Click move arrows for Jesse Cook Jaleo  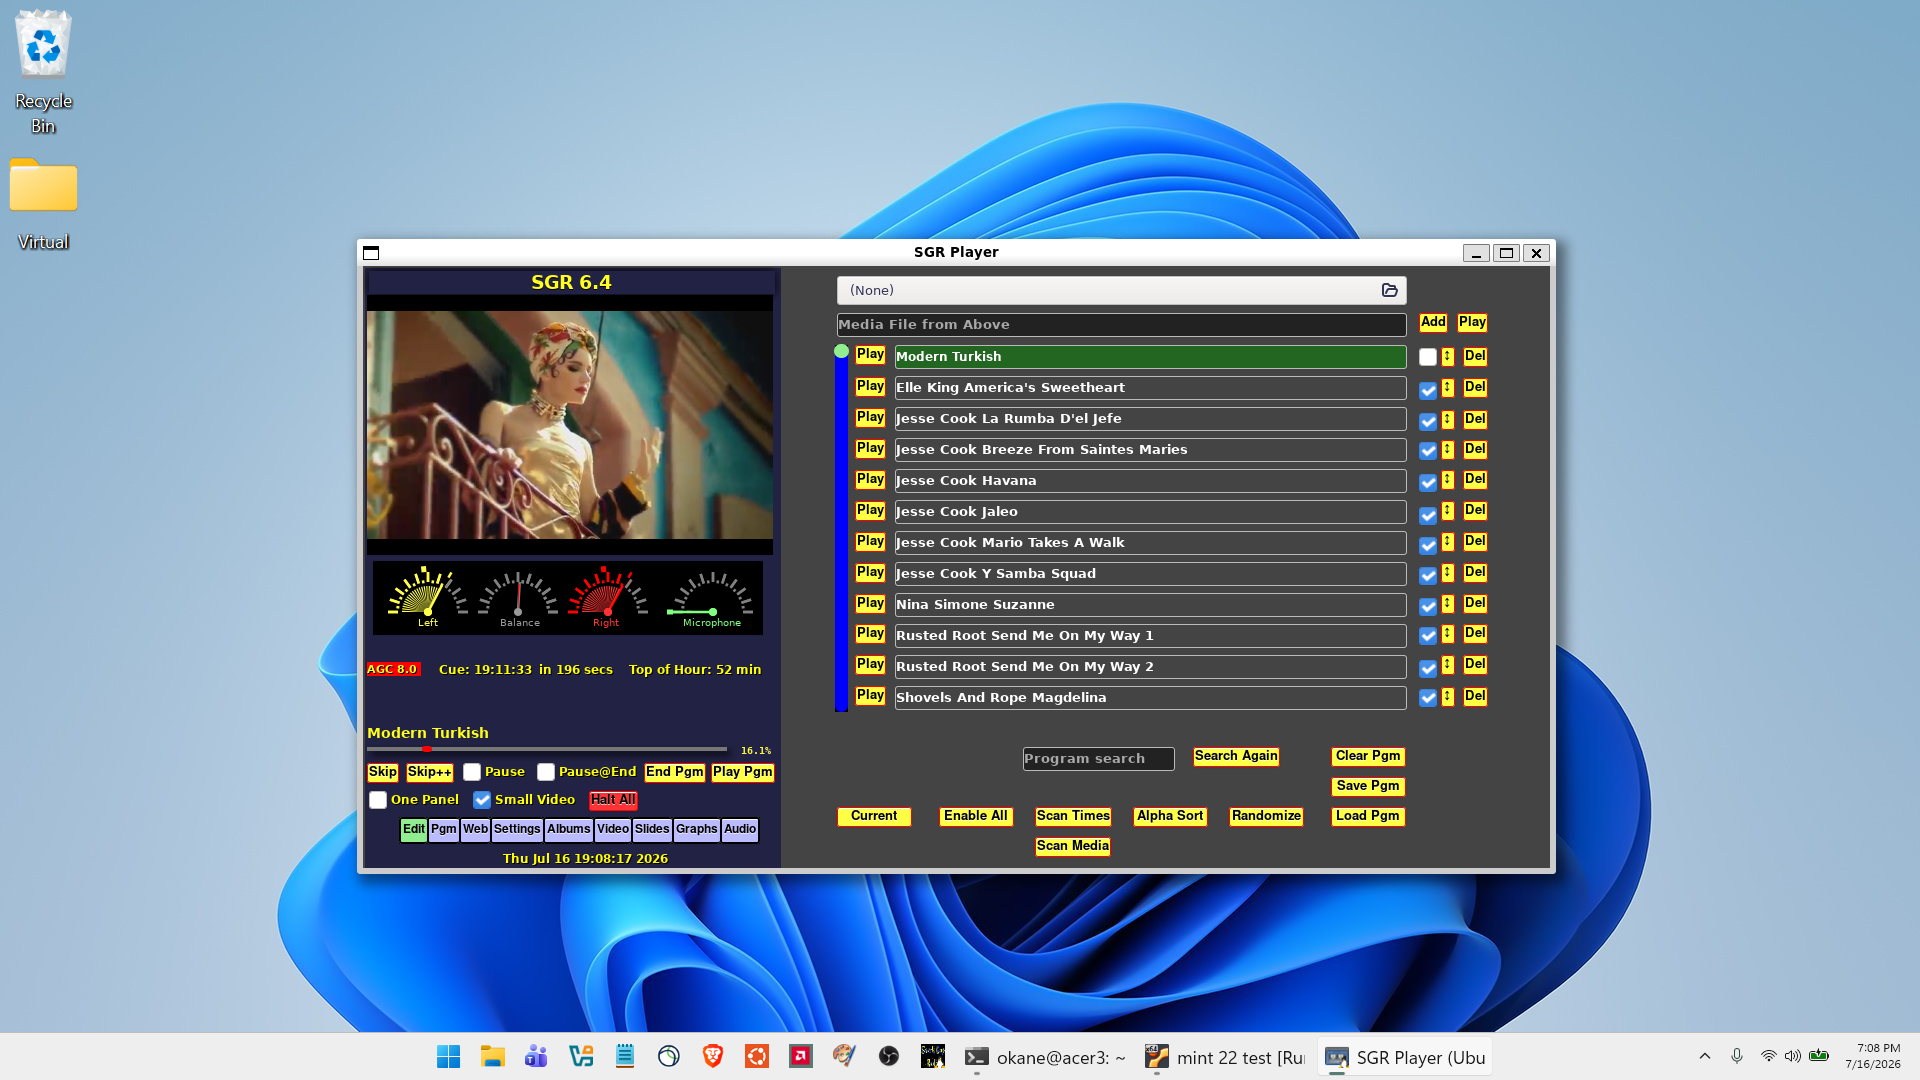point(1447,512)
